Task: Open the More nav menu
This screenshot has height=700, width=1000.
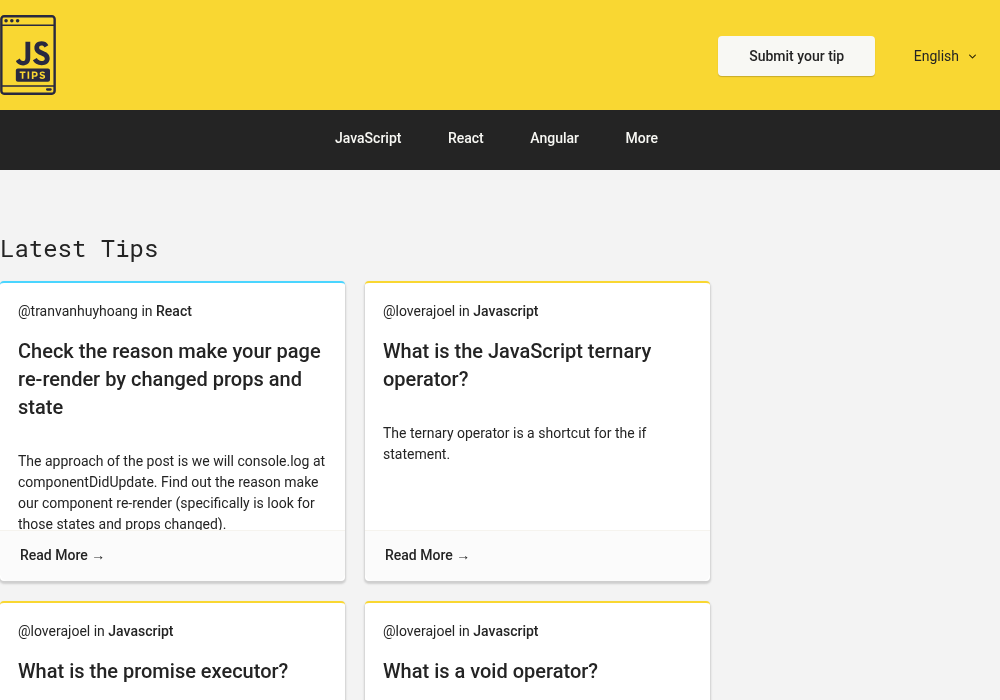Action: (641, 138)
